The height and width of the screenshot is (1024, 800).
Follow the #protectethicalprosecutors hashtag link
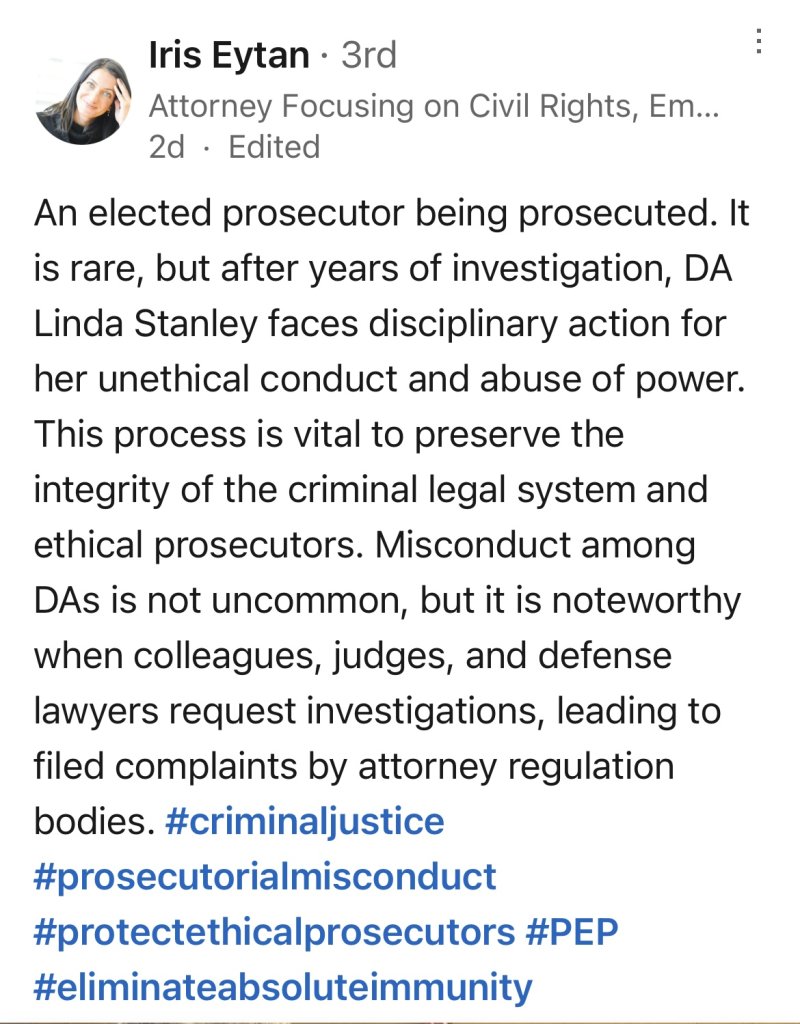point(274,932)
